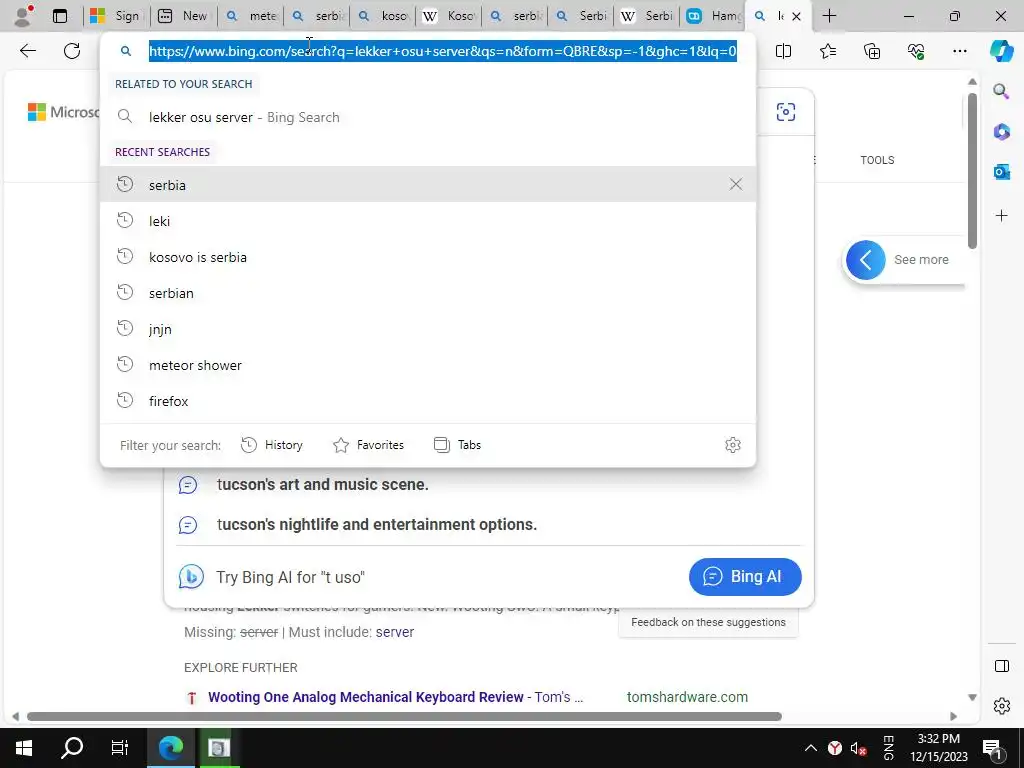The image size is (1024, 768).
Task: Click the blue See more arrow button
Action: pyautogui.click(x=866, y=260)
